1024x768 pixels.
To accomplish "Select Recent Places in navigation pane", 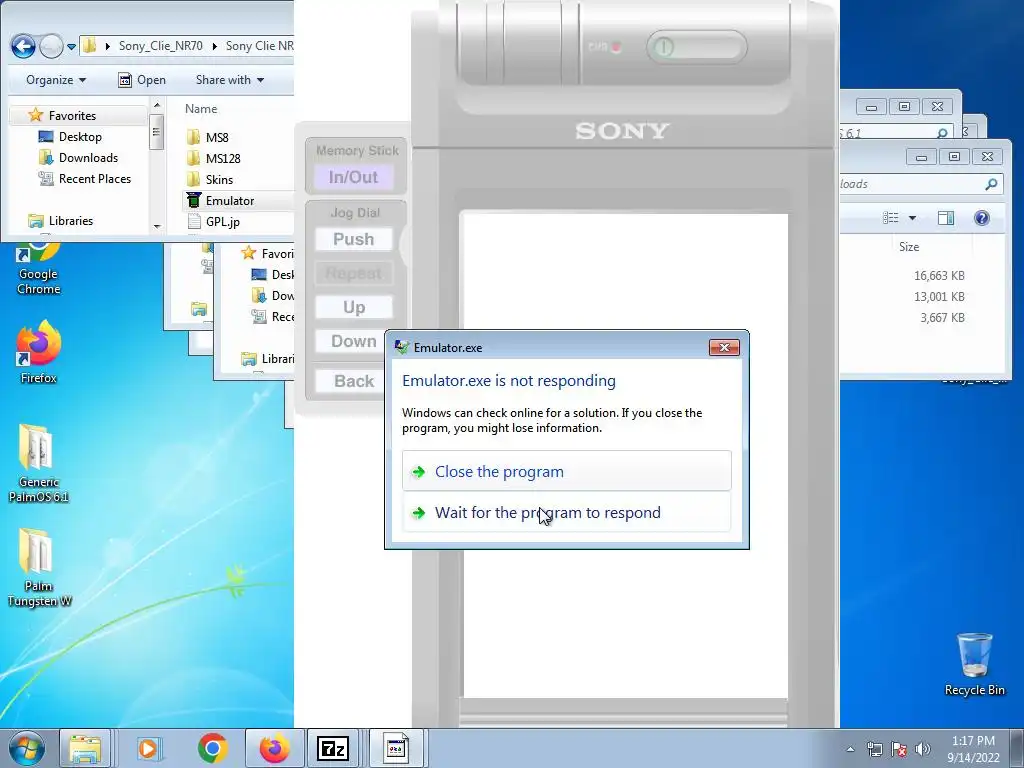I will click(x=95, y=178).
